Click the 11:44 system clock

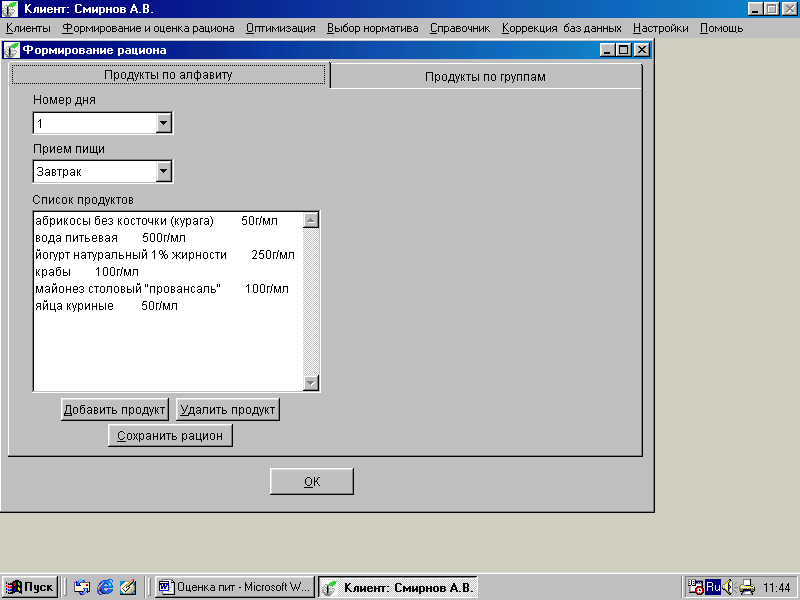[x=777, y=588]
